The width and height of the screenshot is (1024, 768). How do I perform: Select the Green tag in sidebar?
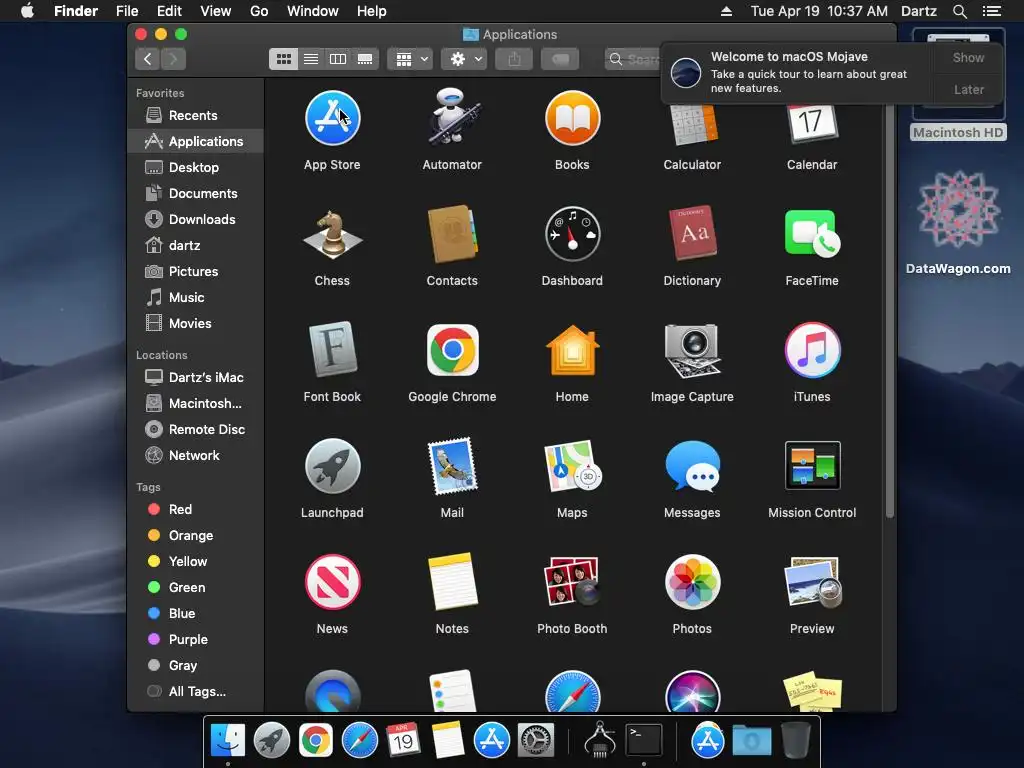[x=195, y=587]
